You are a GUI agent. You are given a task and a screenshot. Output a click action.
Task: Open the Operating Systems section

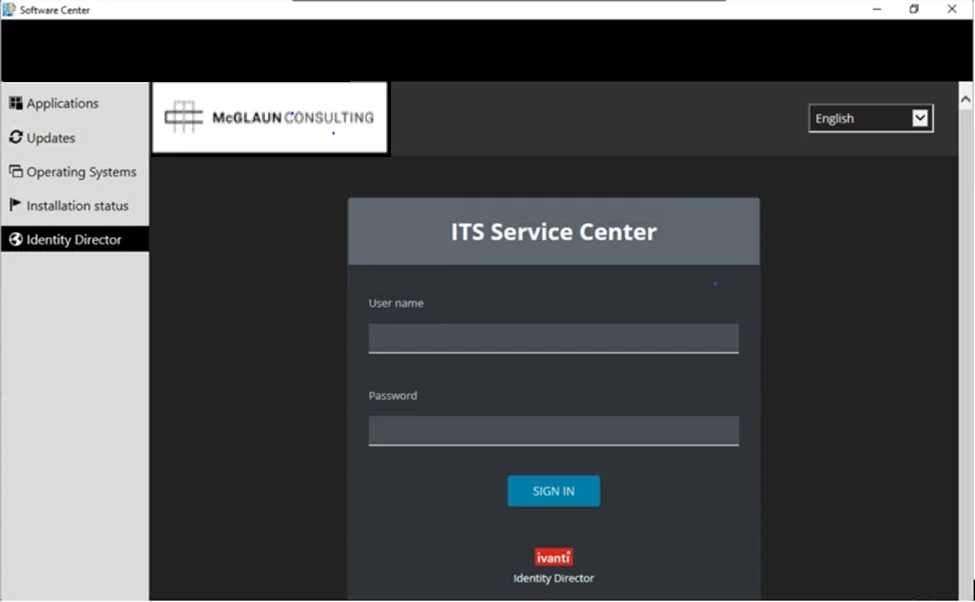[75, 172]
